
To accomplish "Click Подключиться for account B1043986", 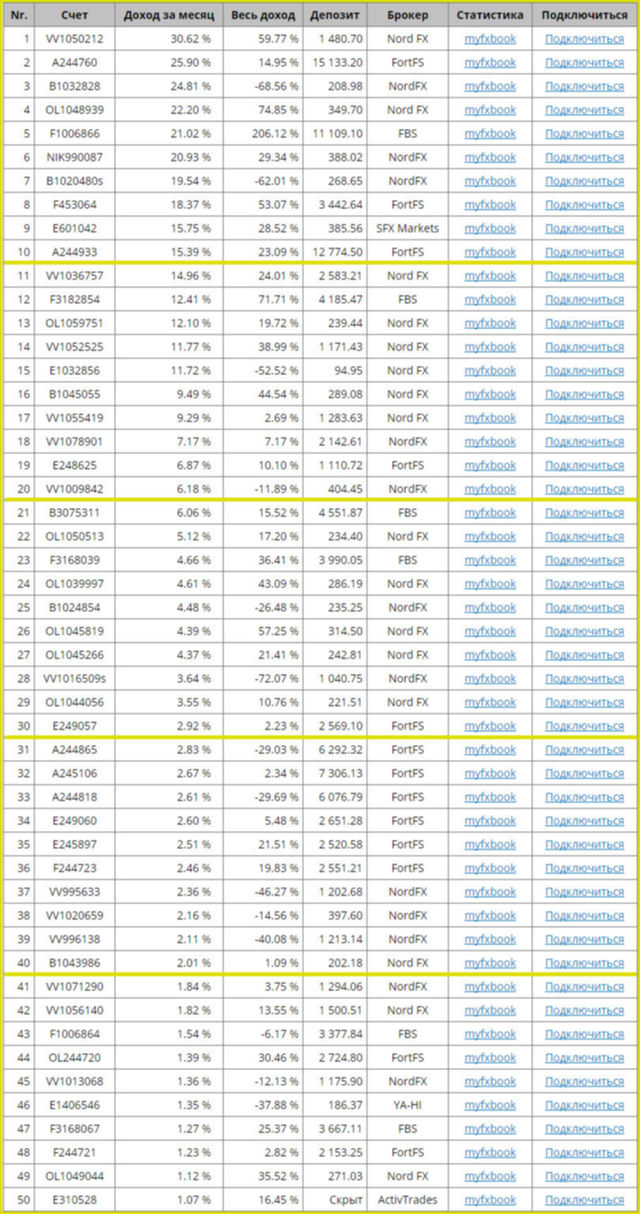I will [584, 963].
